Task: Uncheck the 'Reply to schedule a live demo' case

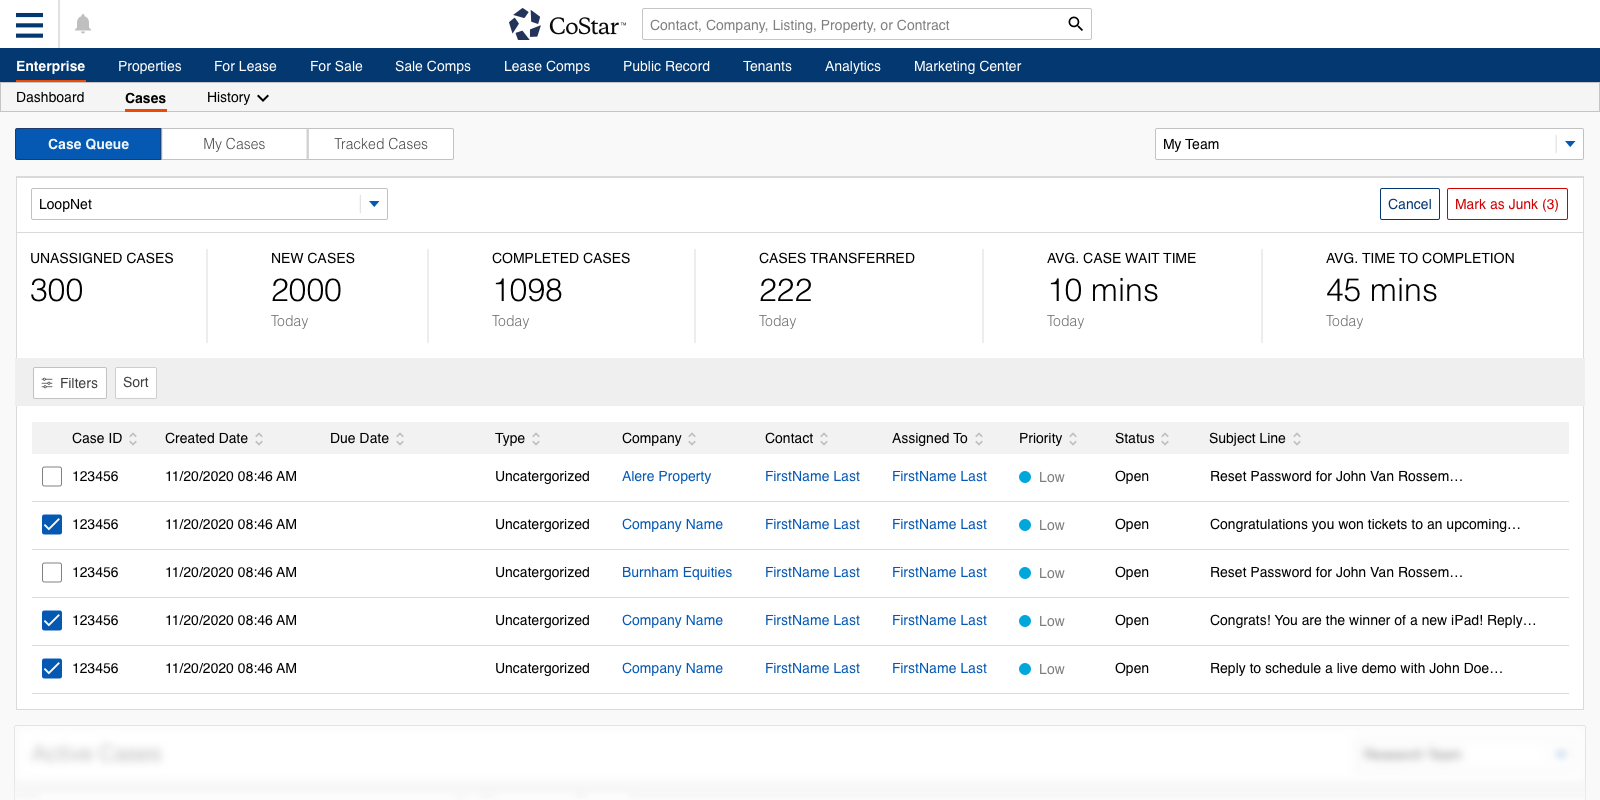Action: (52, 669)
